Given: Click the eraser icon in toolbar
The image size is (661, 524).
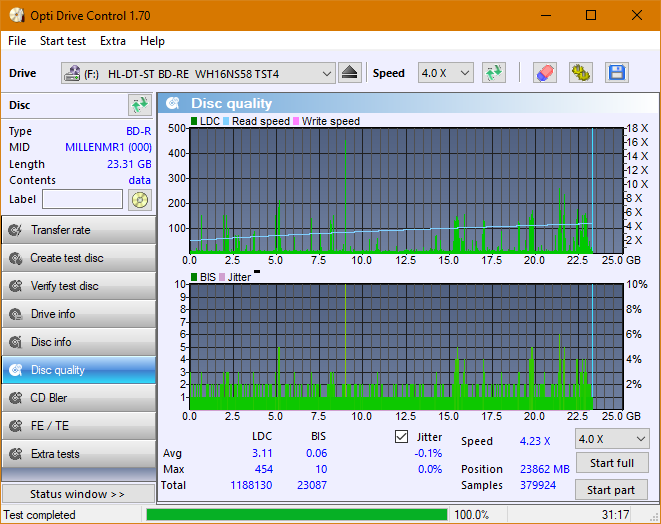Looking at the screenshot, I should (545, 73).
